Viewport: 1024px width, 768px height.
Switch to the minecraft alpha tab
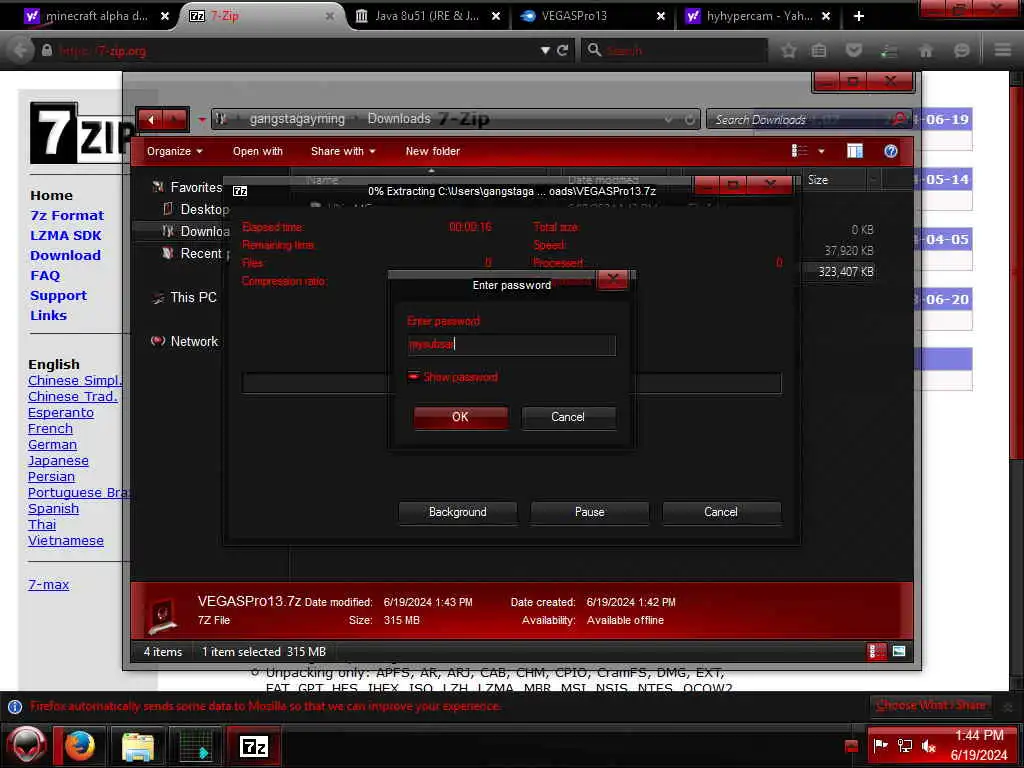click(97, 16)
